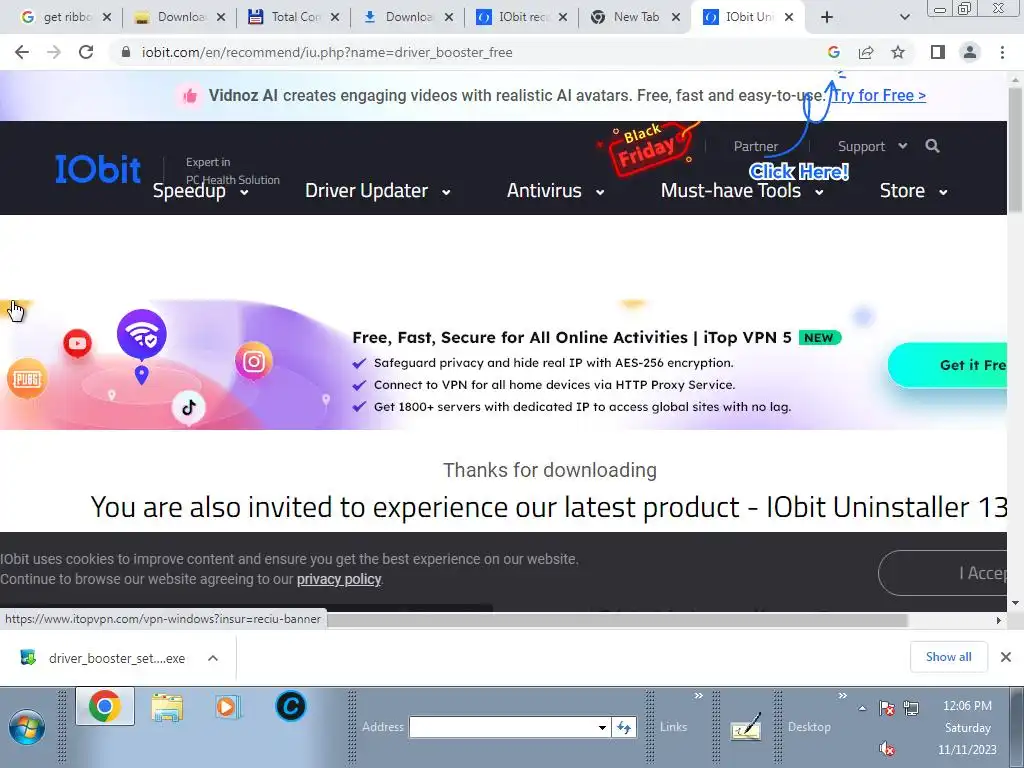
Task: Open the blue C app on taskbar
Action: (291, 706)
